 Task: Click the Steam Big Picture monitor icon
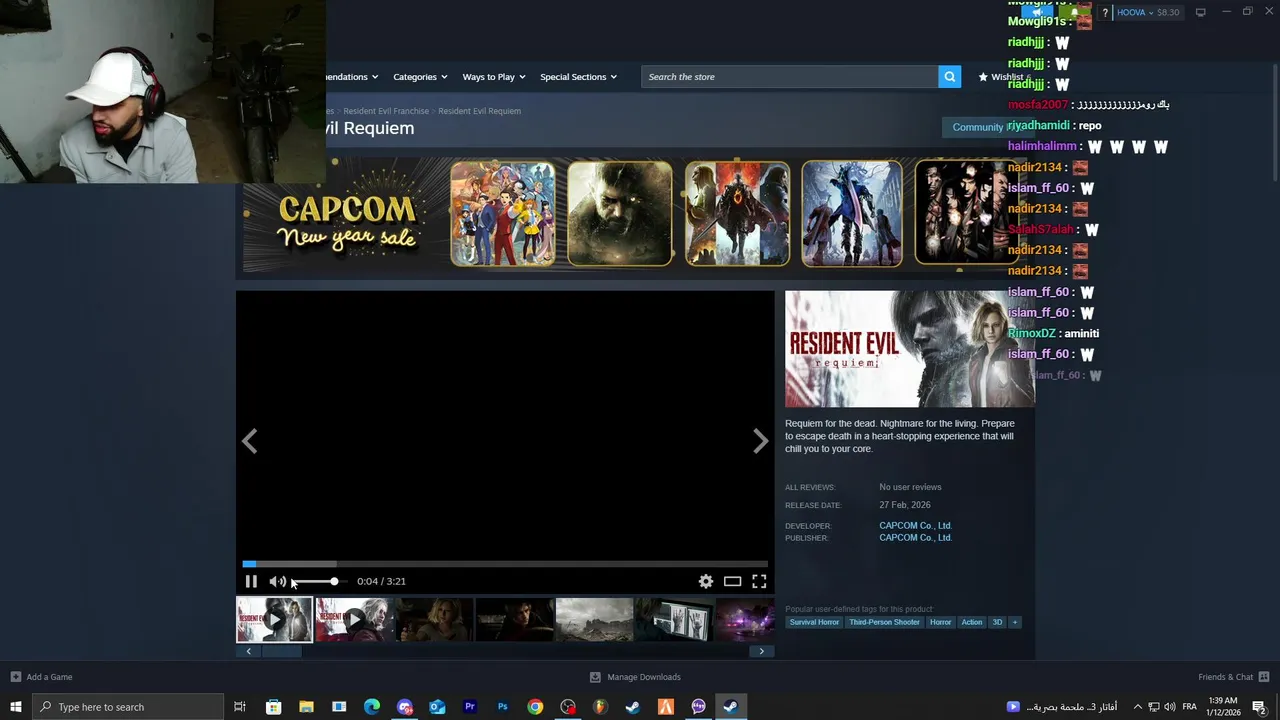pyautogui.click(x=1200, y=12)
